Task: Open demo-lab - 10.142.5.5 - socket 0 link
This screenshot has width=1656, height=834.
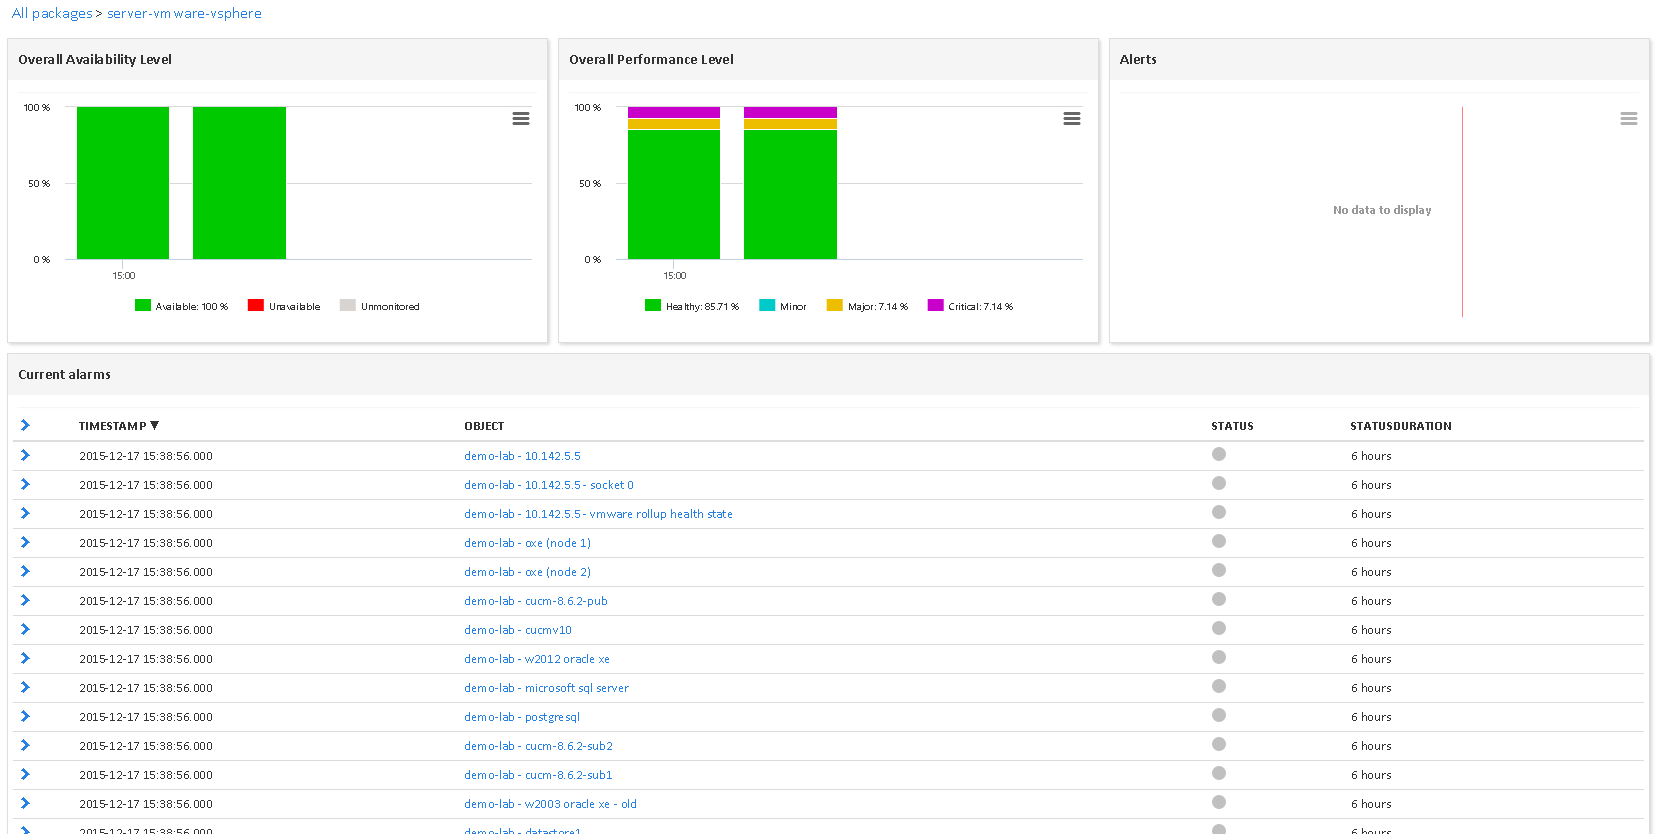Action: (x=549, y=485)
